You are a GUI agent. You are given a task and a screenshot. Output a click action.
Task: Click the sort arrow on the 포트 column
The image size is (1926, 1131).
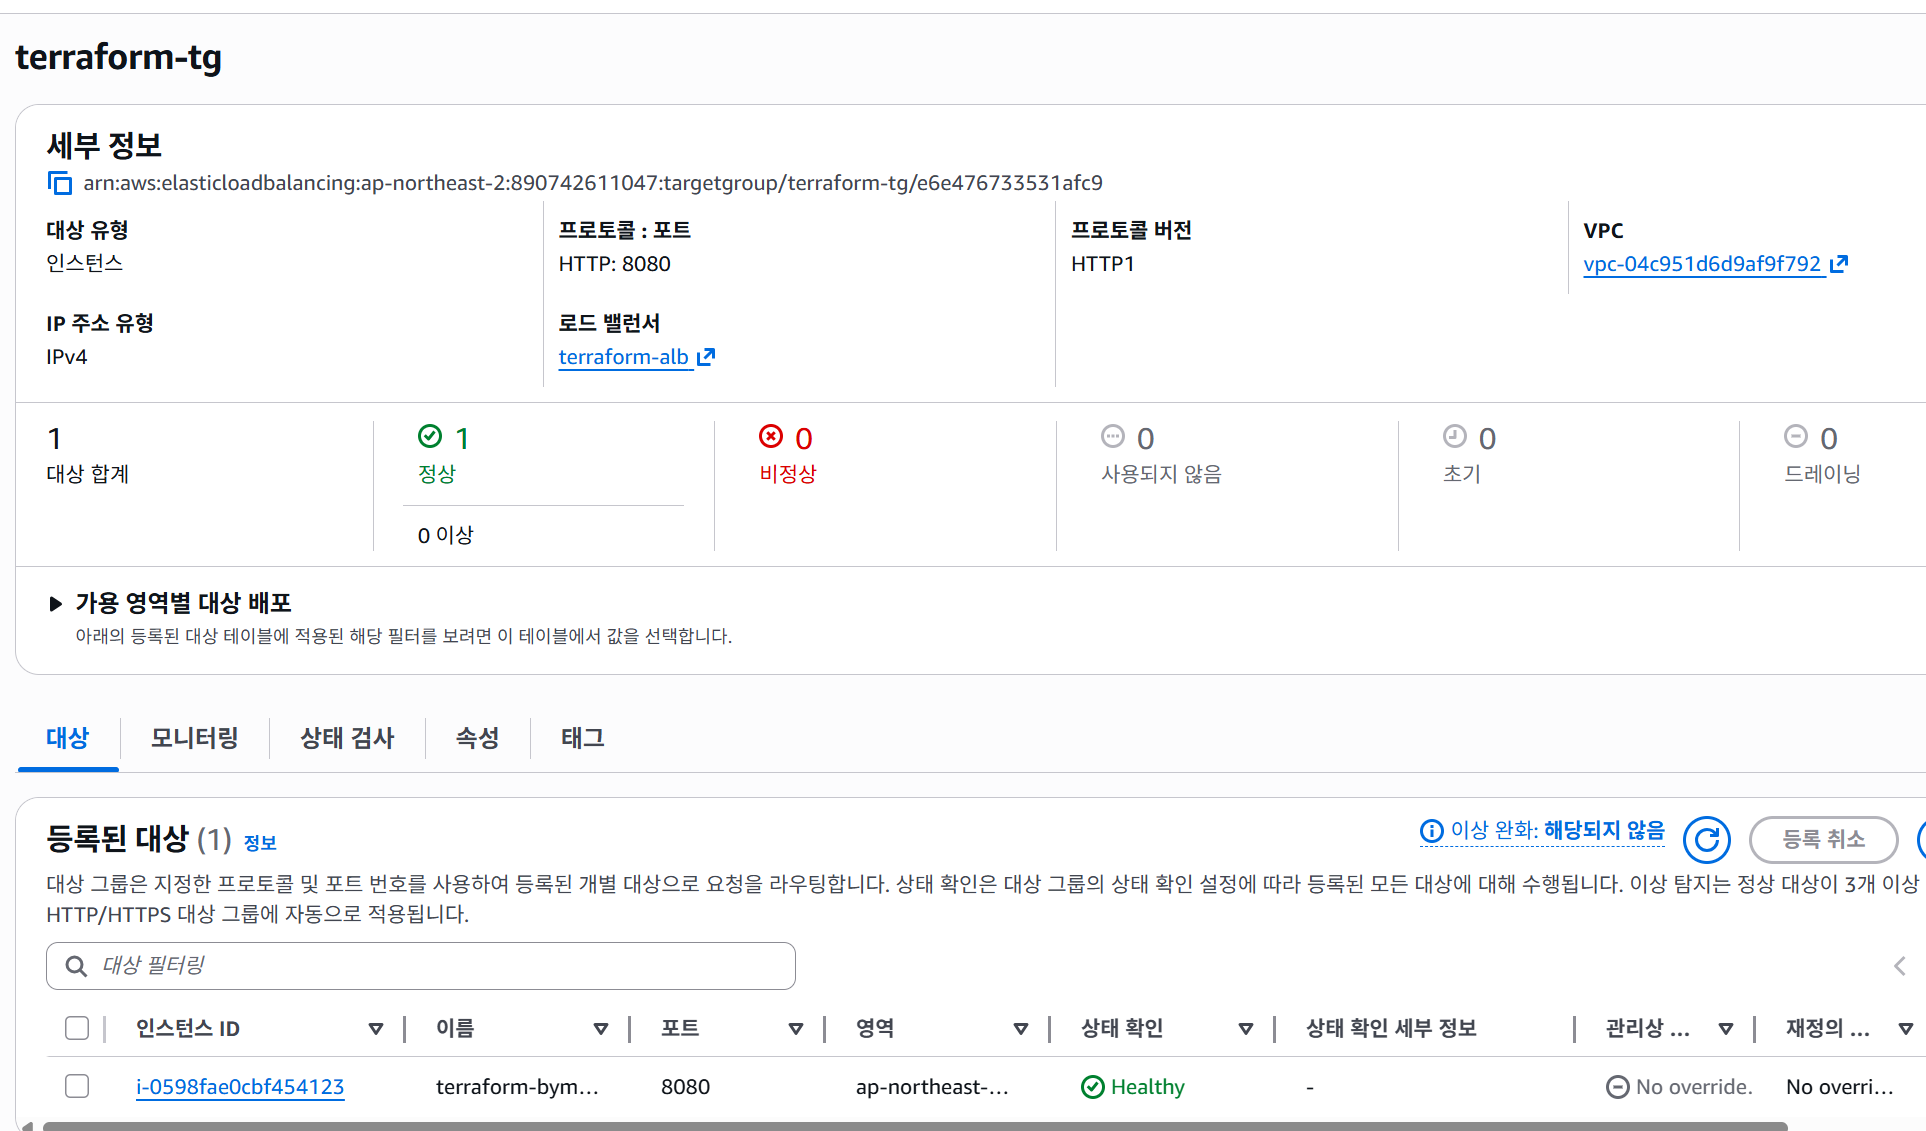[x=796, y=1029]
